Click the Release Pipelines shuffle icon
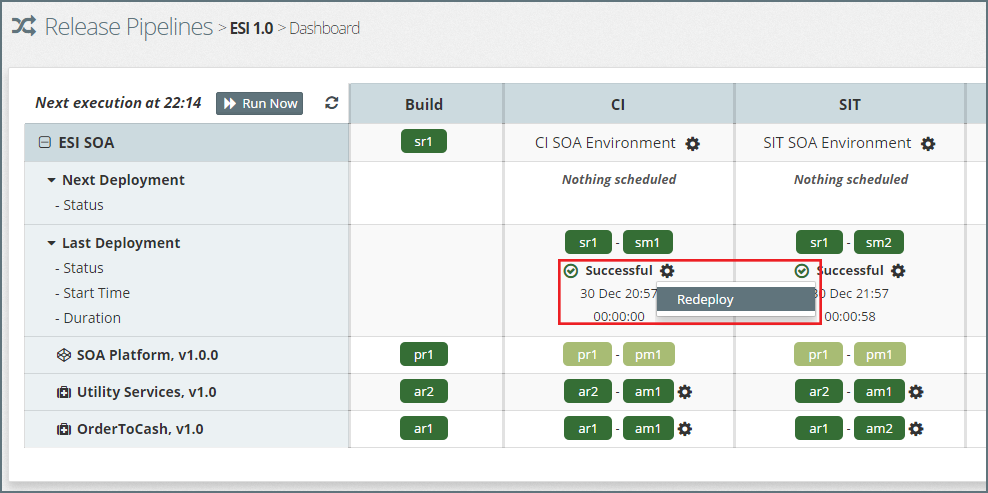Image resolution: width=988 pixels, height=493 pixels. pyautogui.click(x=24, y=27)
